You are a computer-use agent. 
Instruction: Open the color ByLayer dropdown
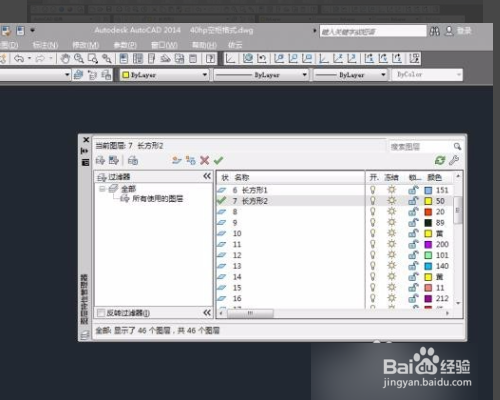pos(164,75)
